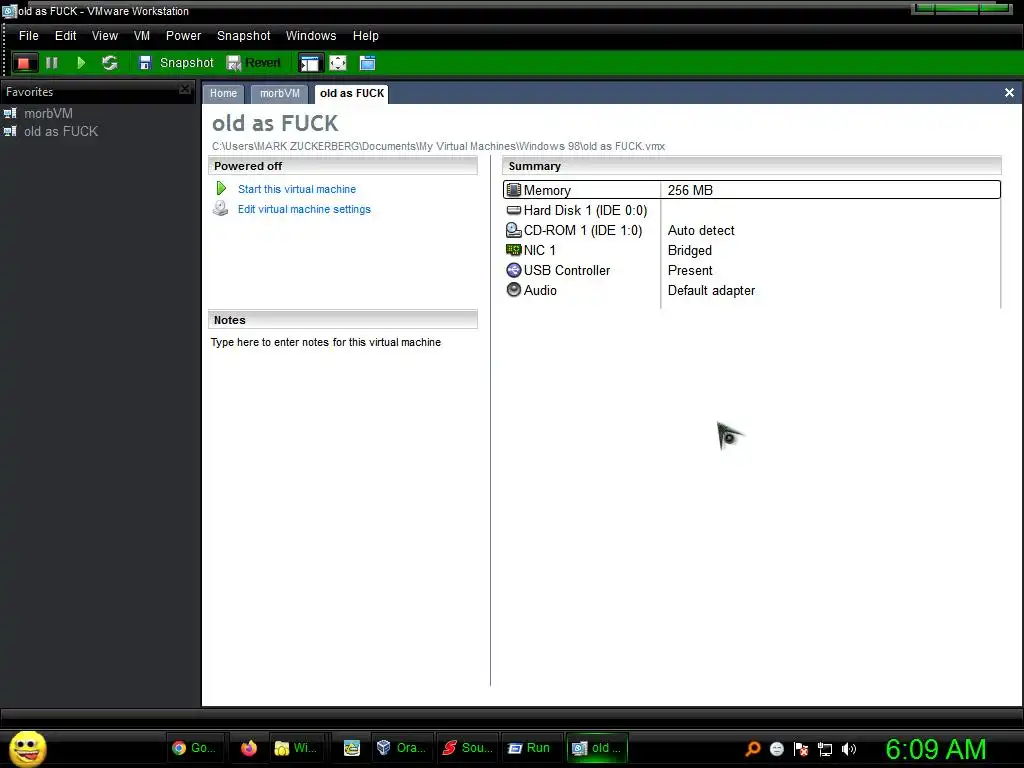
Task: Close the Favorites panel
Action: (x=185, y=88)
